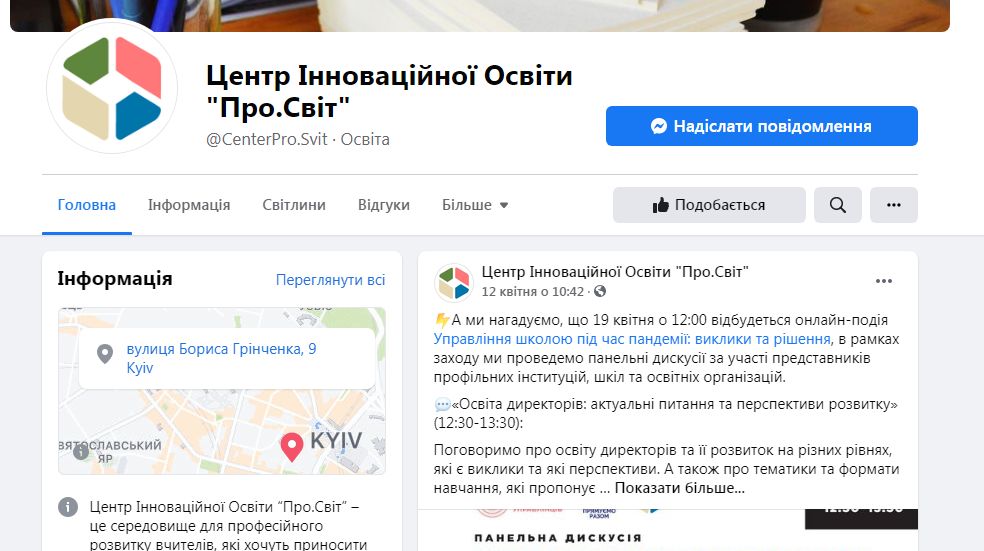Image resolution: width=984 pixels, height=551 pixels.
Task: Open the panel discussion image in the post
Action: [x=668, y=530]
